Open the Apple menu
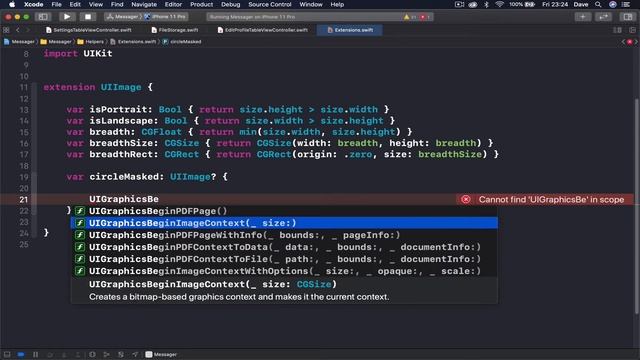The image size is (640, 360). tap(12, 4)
